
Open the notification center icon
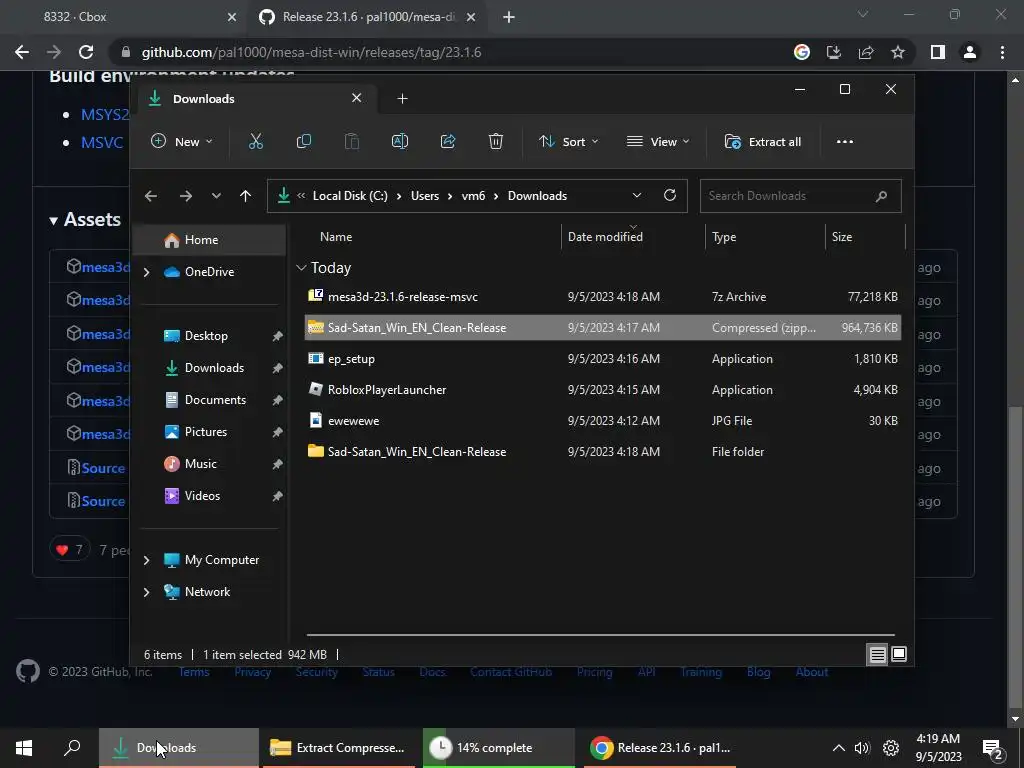pyautogui.click(x=993, y=748)
